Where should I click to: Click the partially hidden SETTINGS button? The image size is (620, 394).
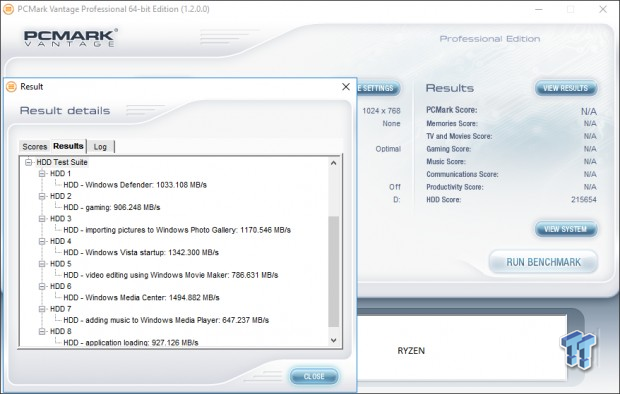click(378, 88)
